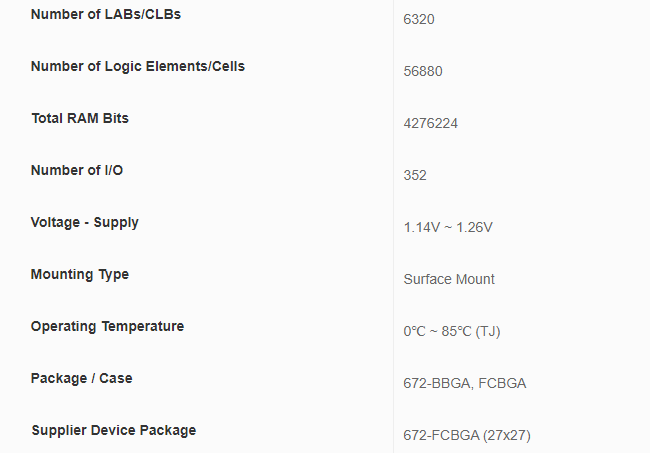The width and height of the screenshot is (650, 453).
Task: Click the Number of Logic Elements/Cells label
Action: pyautogui.click(x=138, y=66)
